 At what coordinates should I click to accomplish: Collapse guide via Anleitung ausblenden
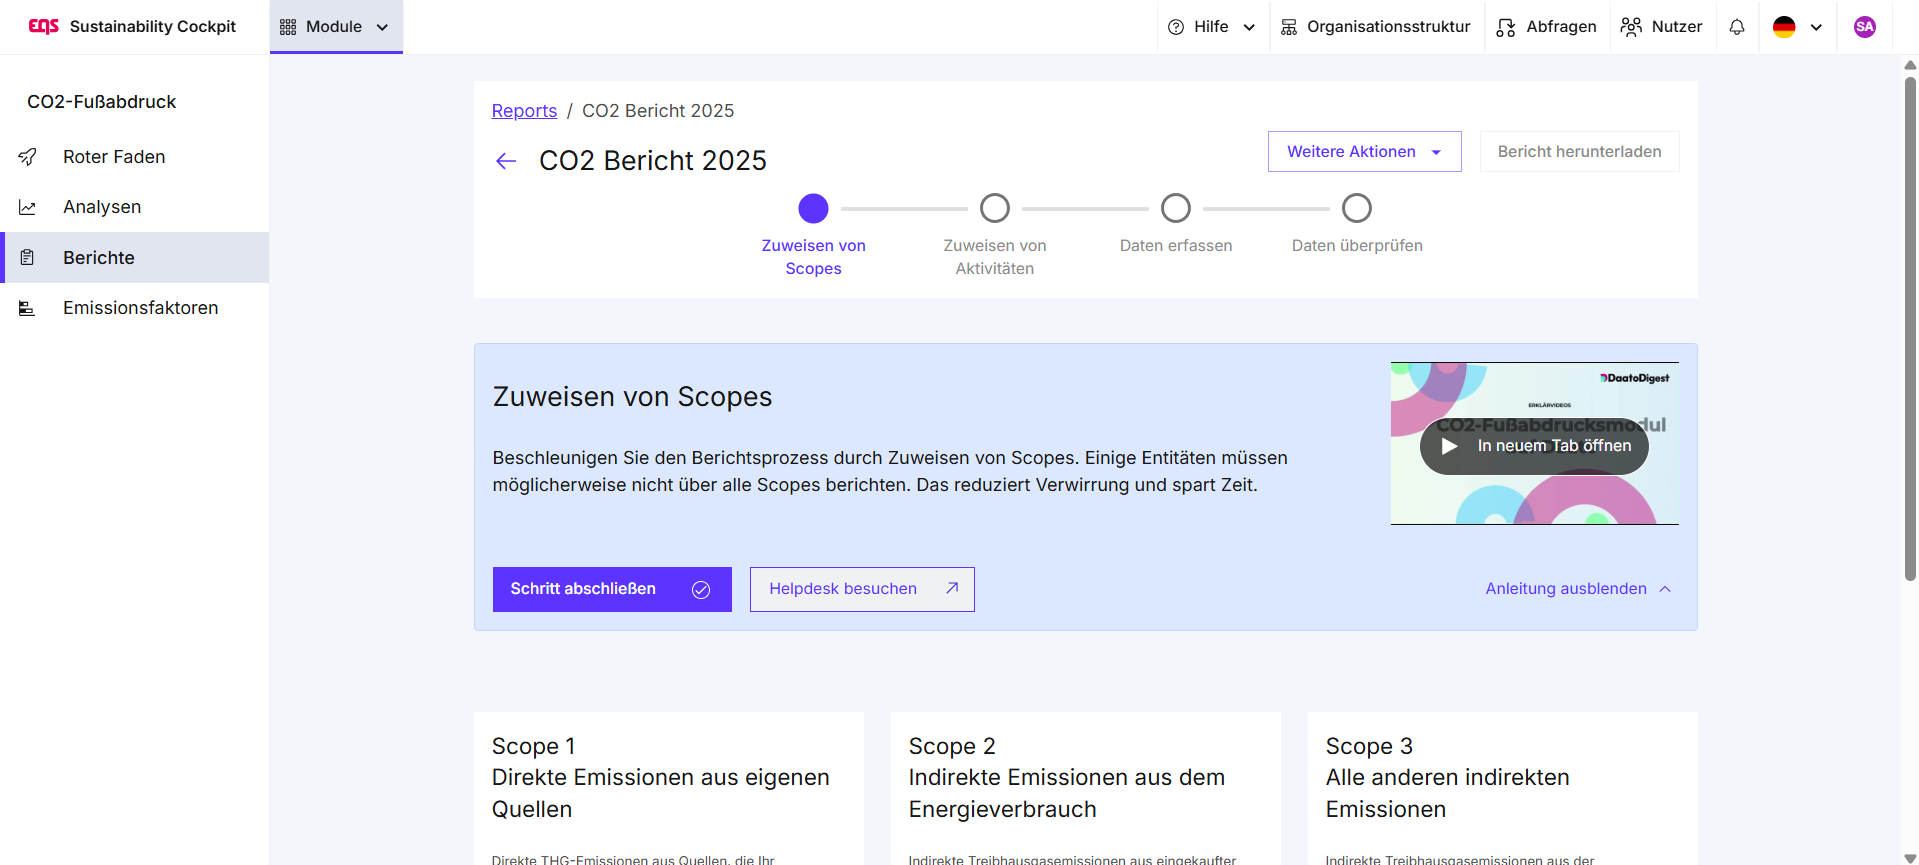(x=1577, y=589)
